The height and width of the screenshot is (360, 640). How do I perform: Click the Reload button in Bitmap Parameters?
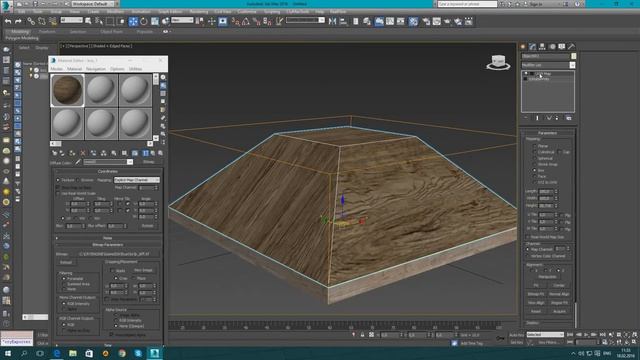(66, 262)
